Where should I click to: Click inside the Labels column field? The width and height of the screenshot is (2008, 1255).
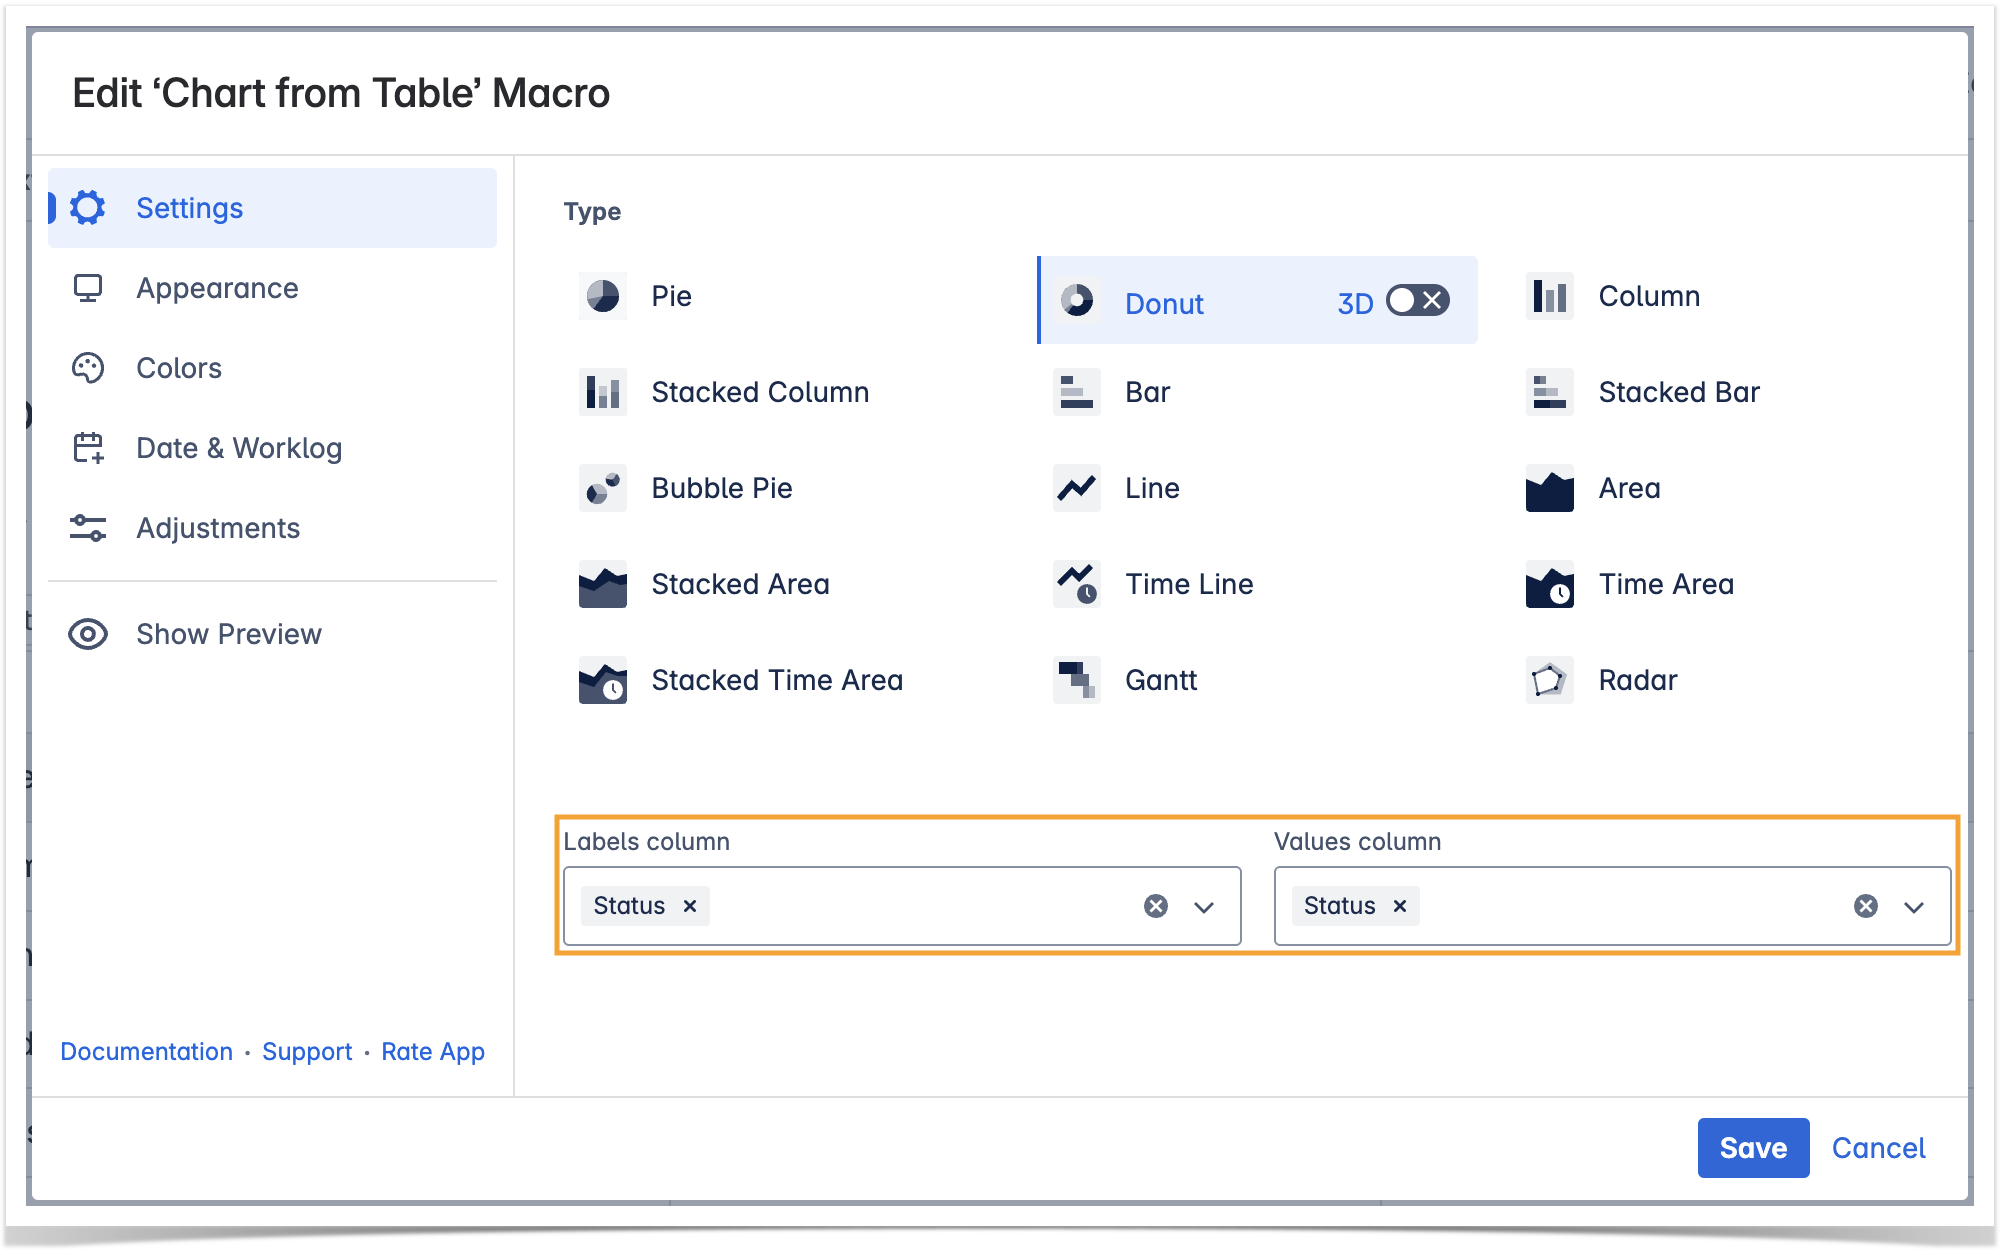click(x=920, y=906)
